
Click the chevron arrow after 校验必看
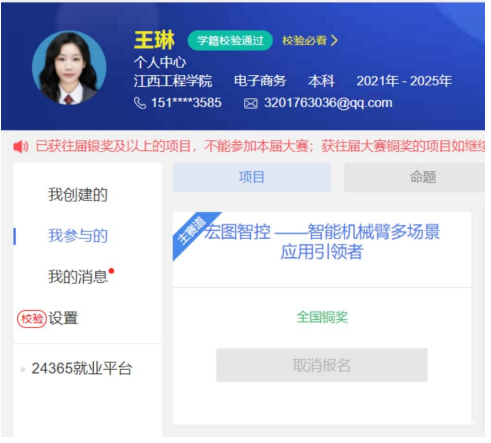click(x=334, y=41)
